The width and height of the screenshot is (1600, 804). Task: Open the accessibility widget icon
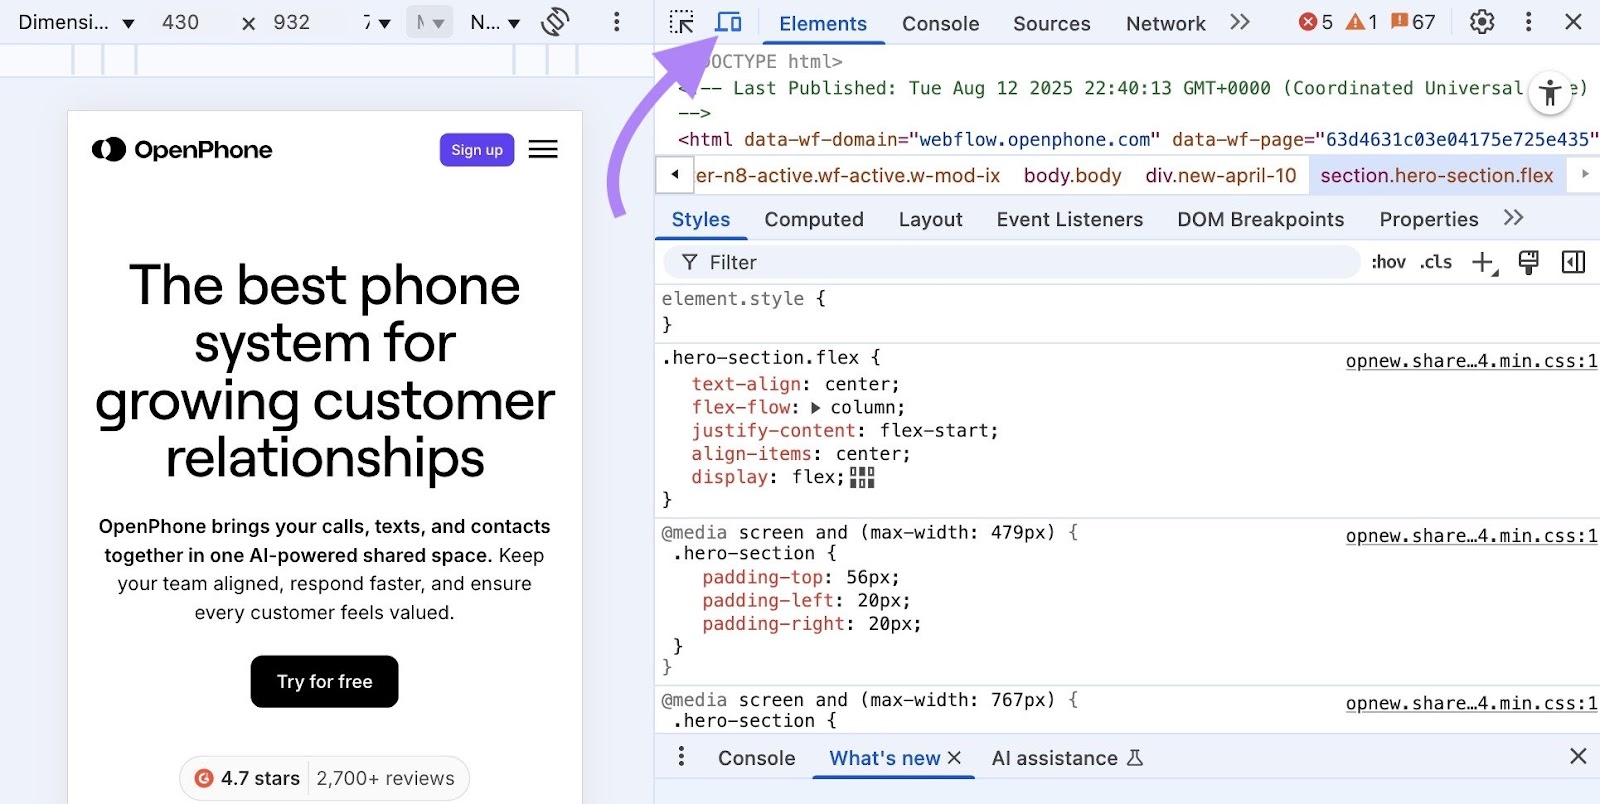coord(1549,94)
